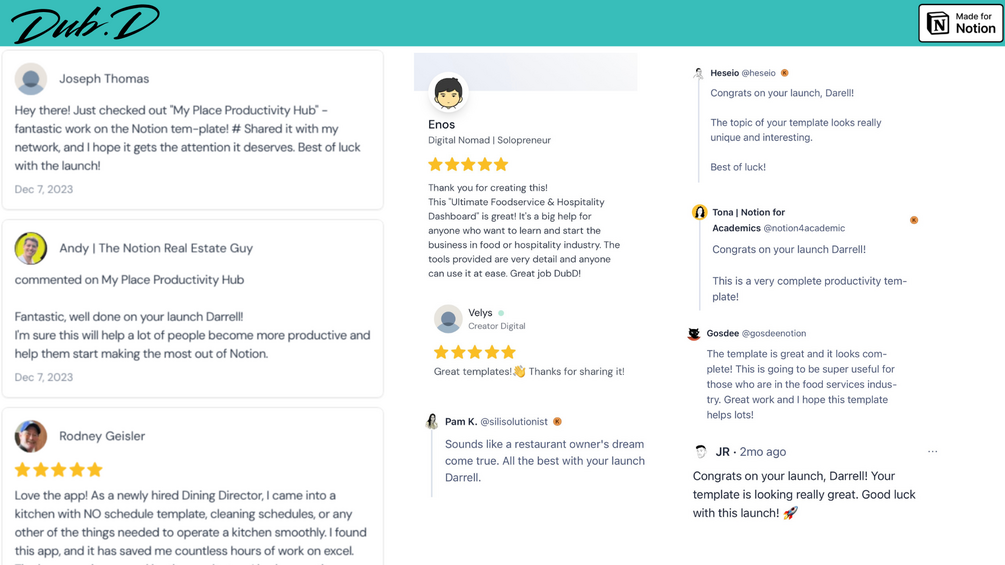Click Tona's yellow circular avatar
This screenshot has width=1005, height=565.
pyautogui.click(x=699, y=212)
